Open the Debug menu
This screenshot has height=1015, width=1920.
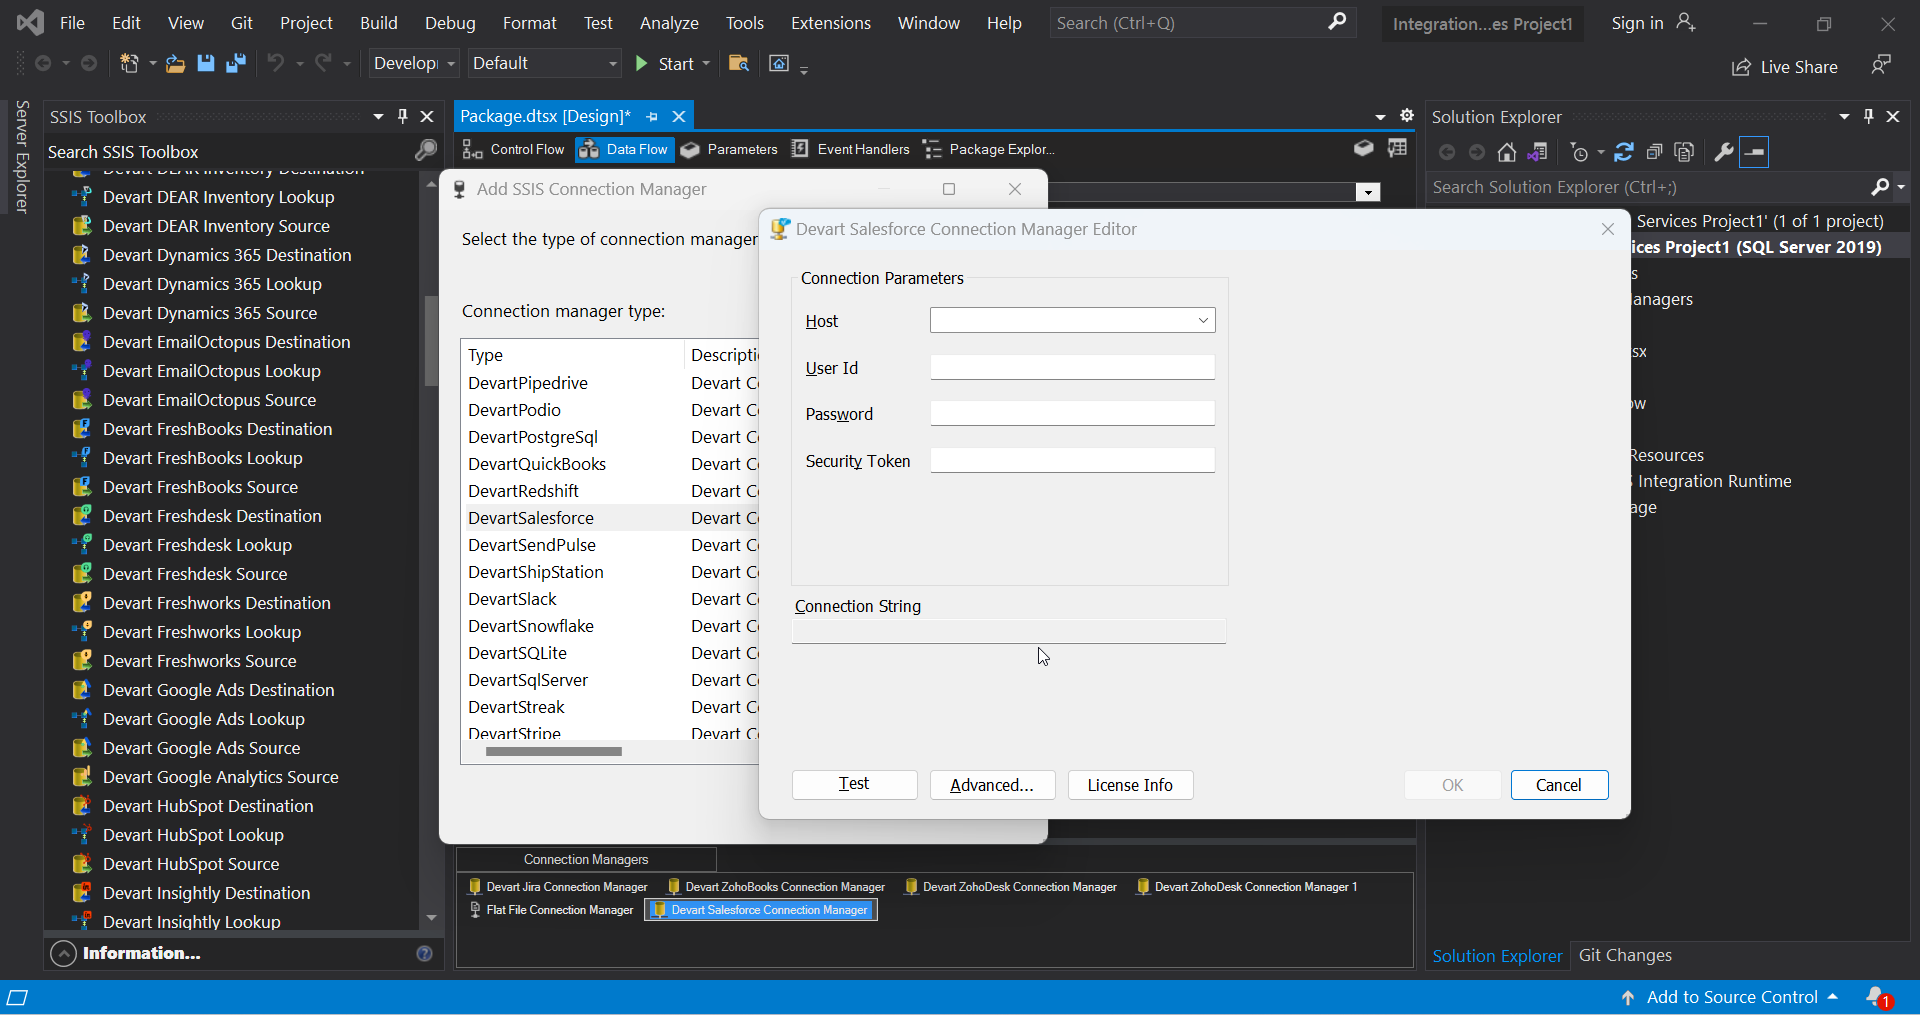coord(449,22)
